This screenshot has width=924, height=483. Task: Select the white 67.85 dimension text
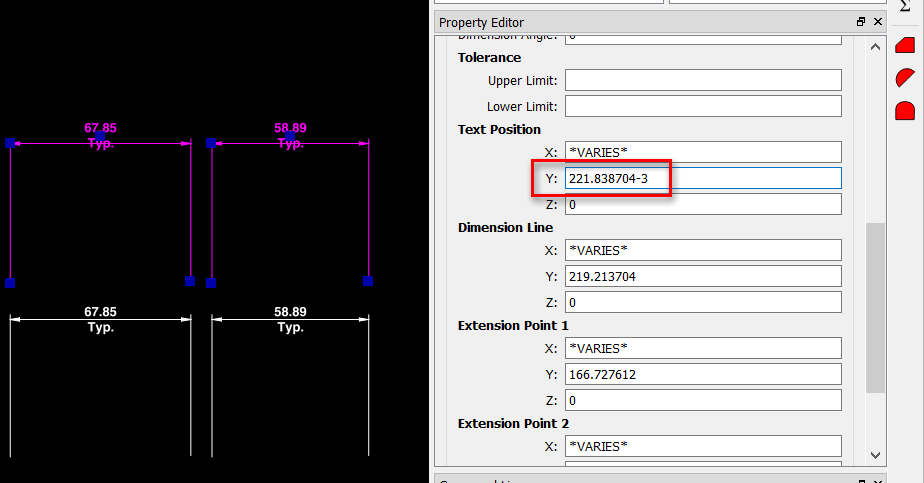100,312
